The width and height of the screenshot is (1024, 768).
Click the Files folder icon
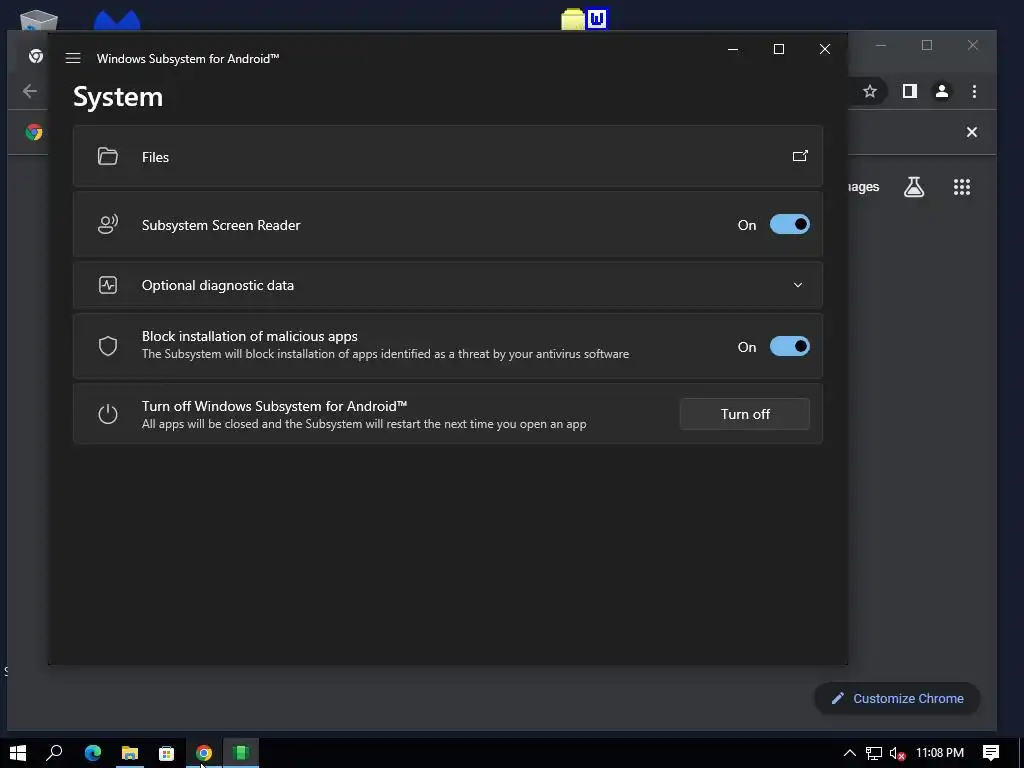(x=108, y=156)
